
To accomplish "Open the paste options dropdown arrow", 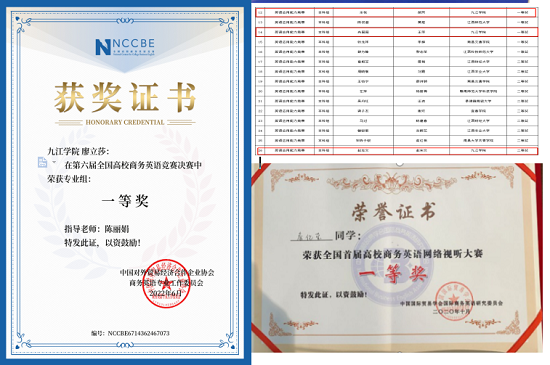I will coord(54,162).
